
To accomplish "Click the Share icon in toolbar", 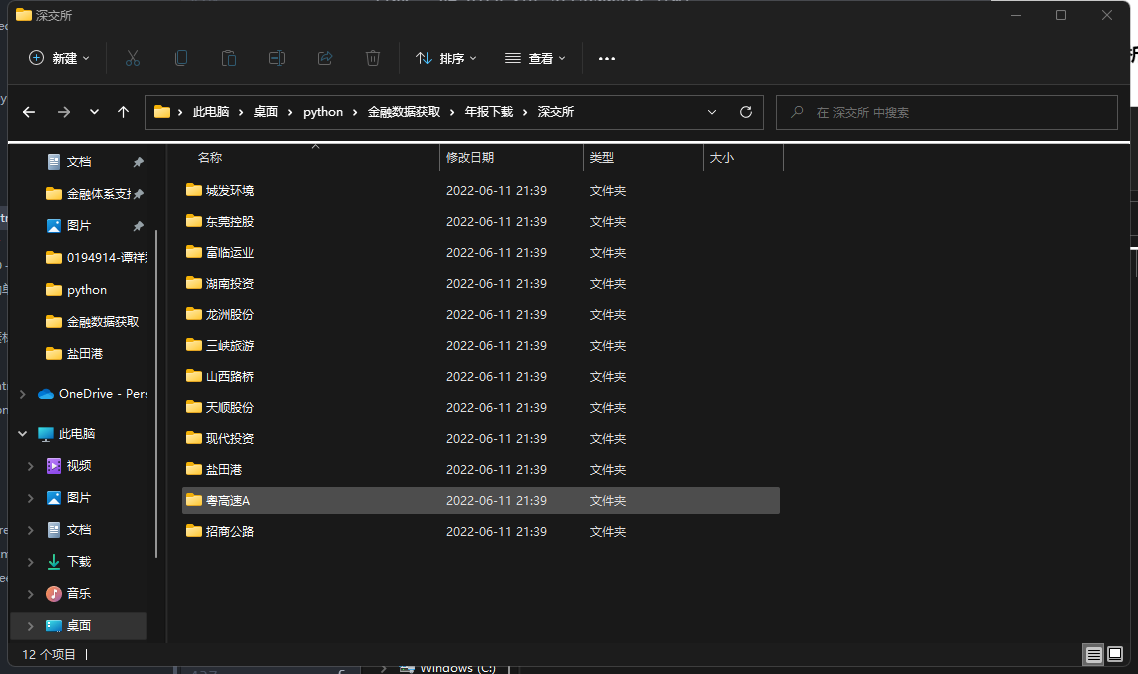I will click(325, 58).
